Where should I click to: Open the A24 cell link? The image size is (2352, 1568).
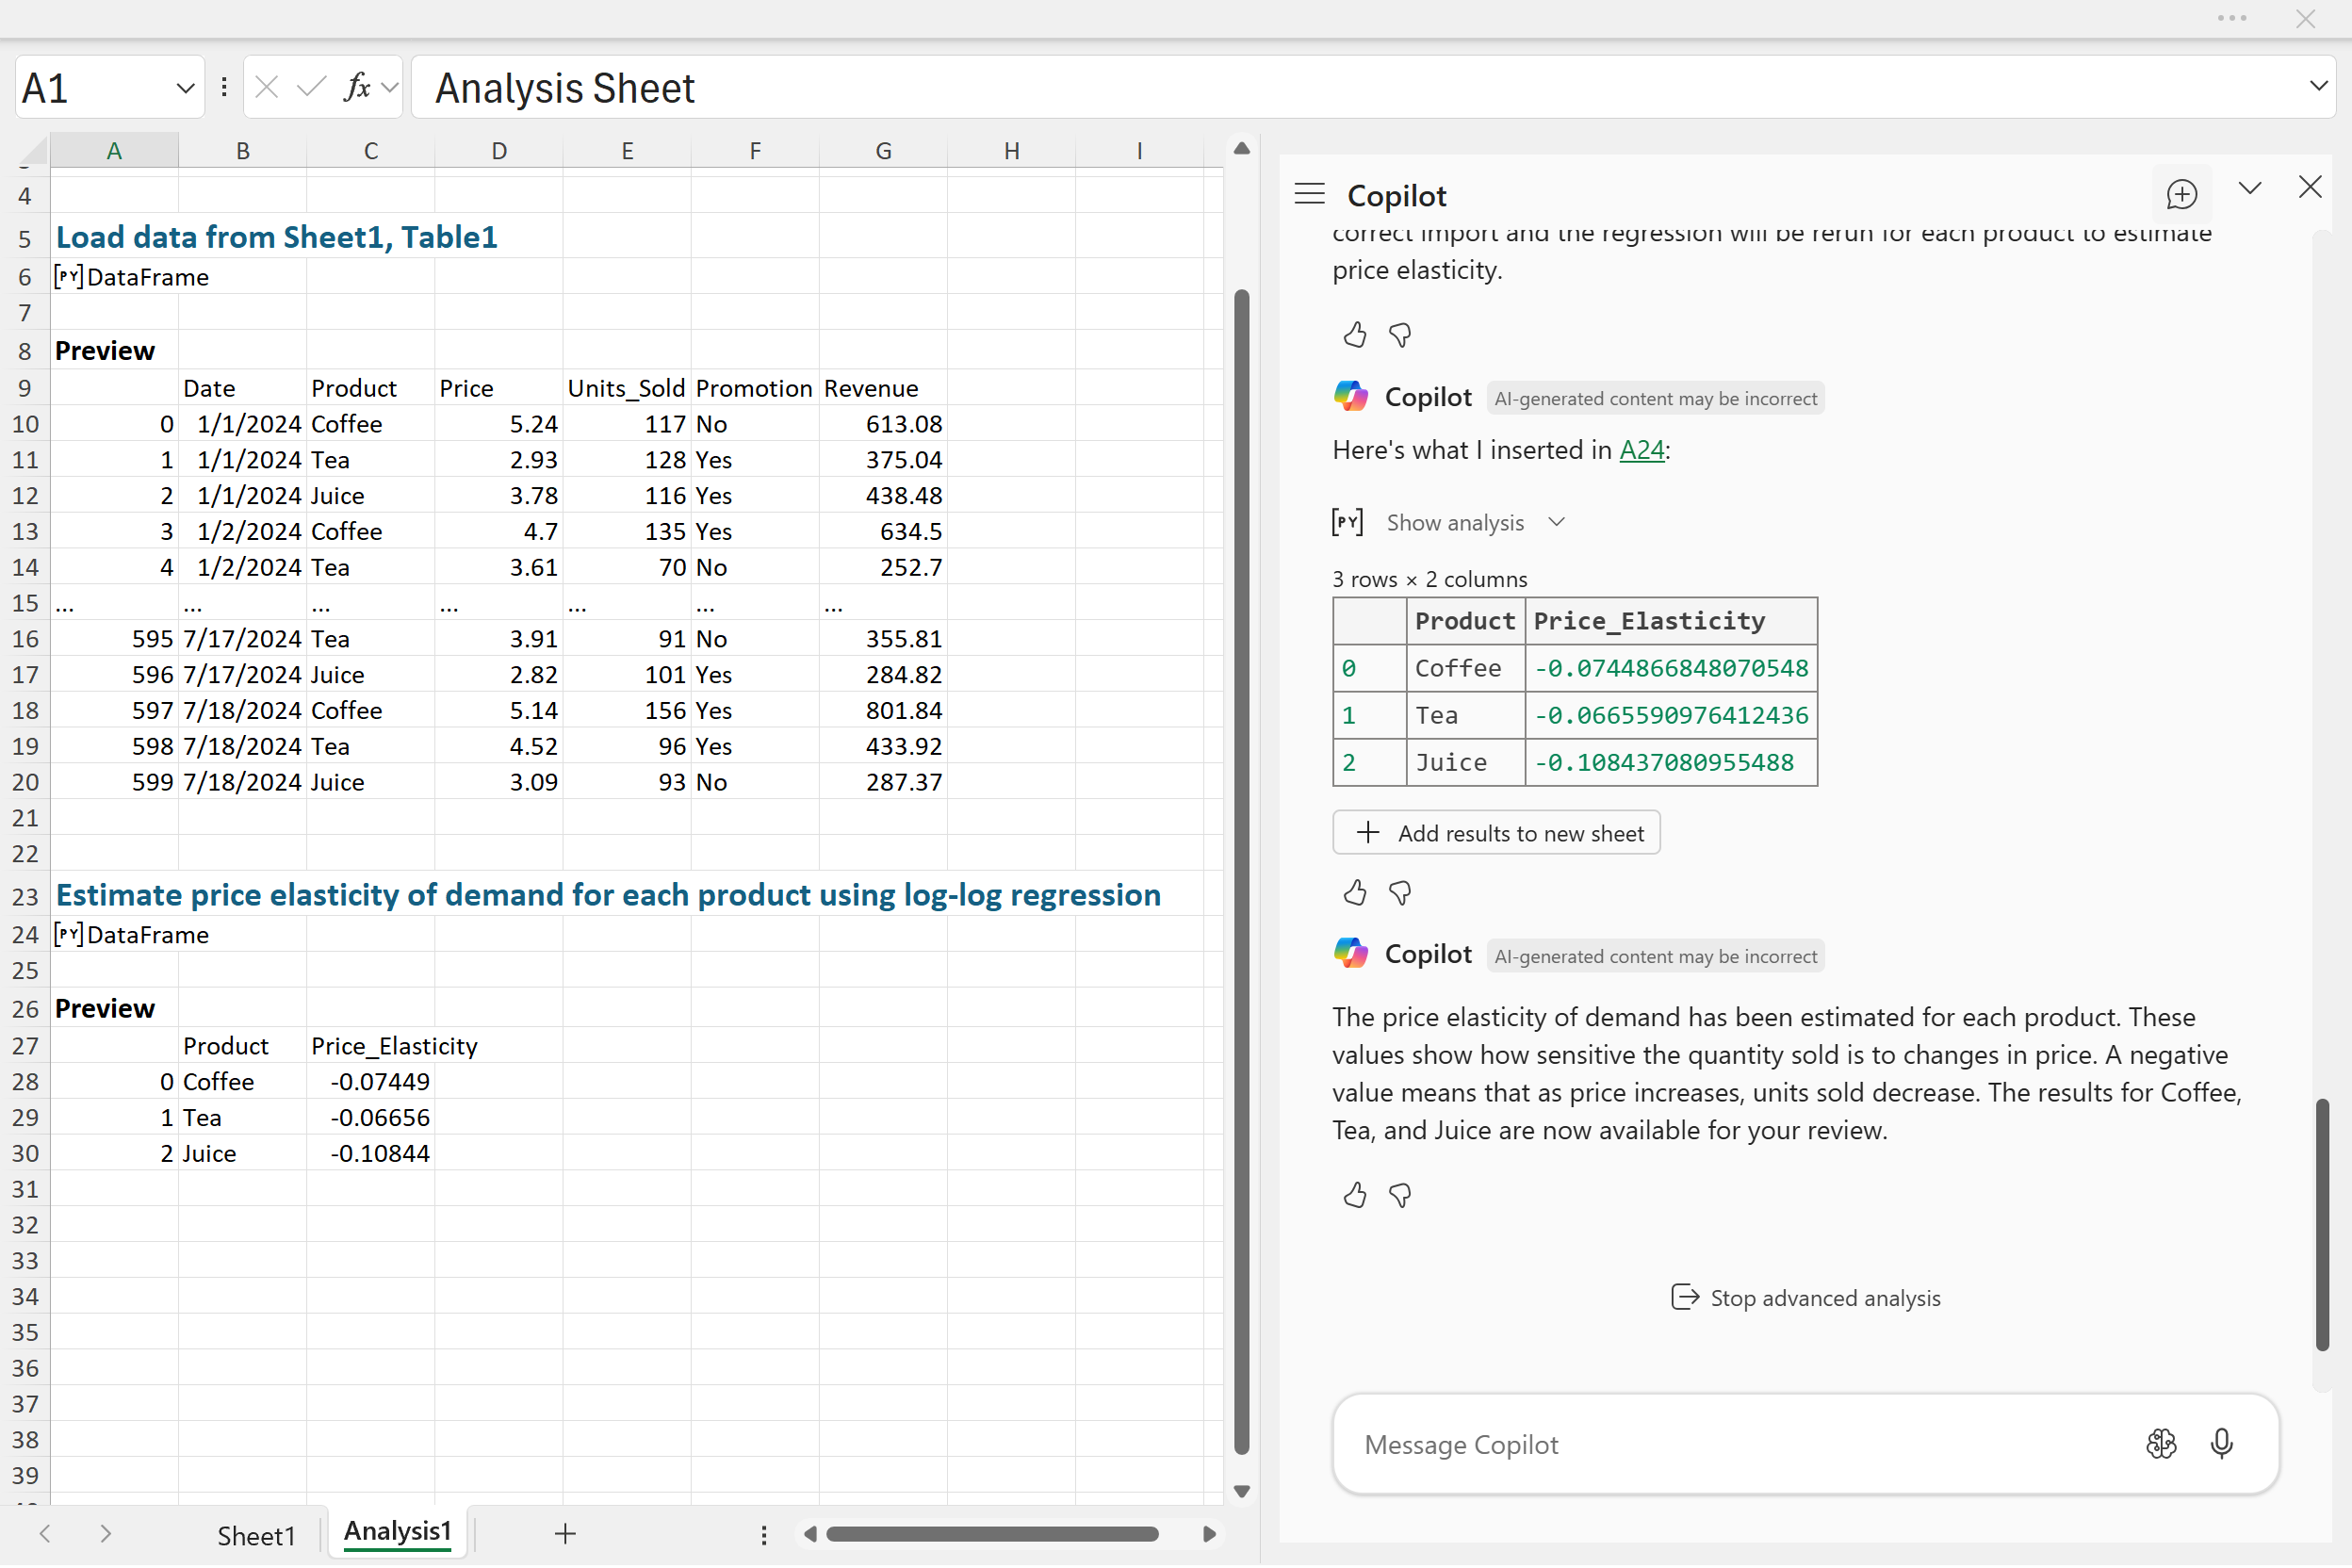(x=1641, y=450)
